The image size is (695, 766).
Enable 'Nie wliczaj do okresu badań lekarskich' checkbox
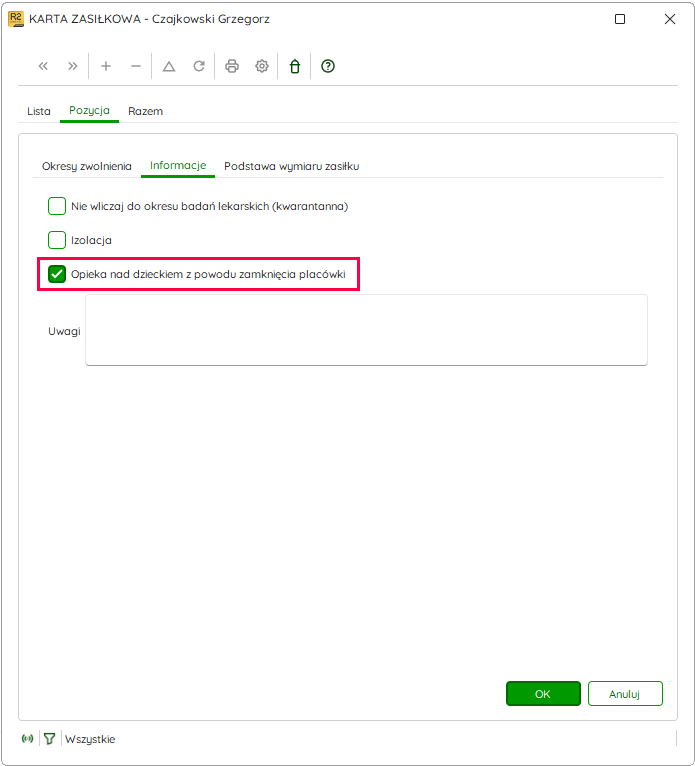[57, 206]
